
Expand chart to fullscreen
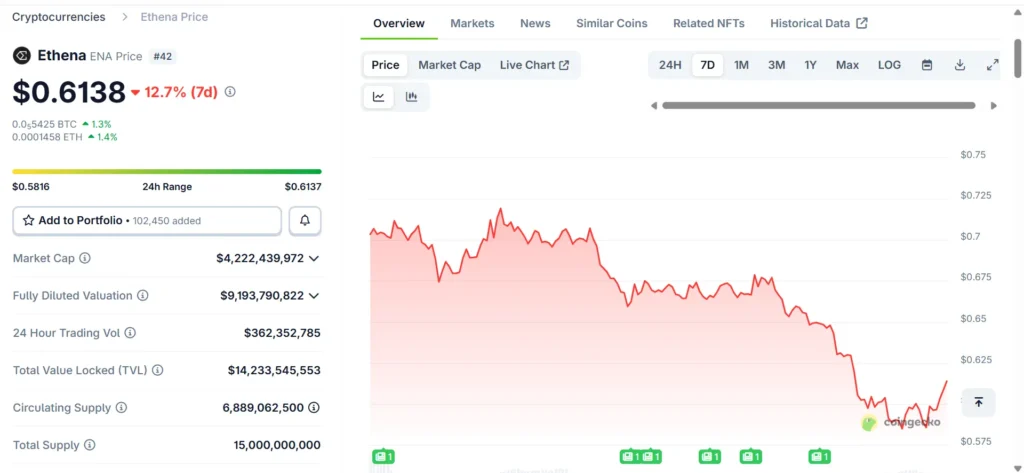[992, 65]
